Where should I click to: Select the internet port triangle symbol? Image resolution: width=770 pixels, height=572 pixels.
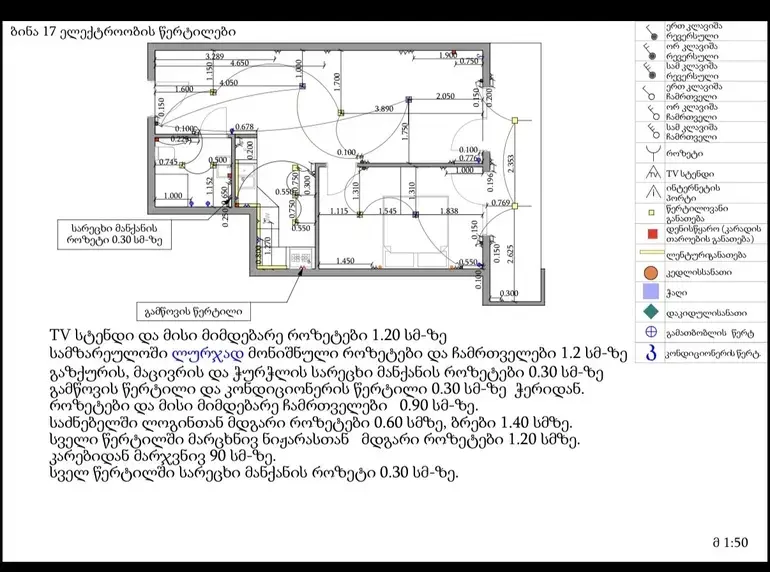653,192
